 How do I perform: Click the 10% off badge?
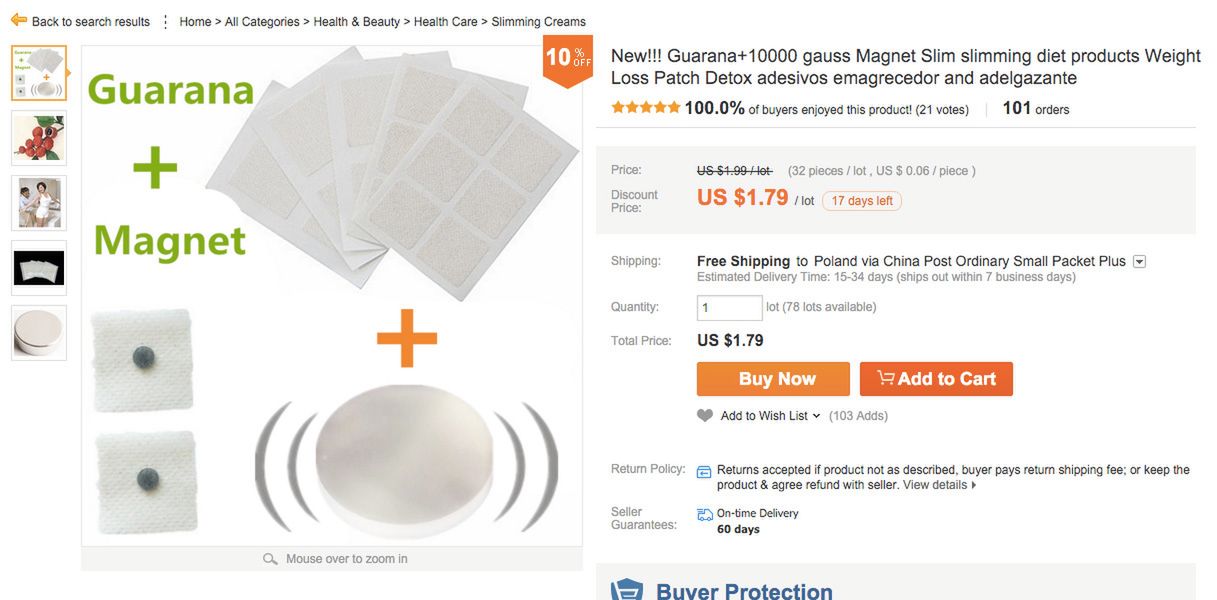[x=567, y=59]
